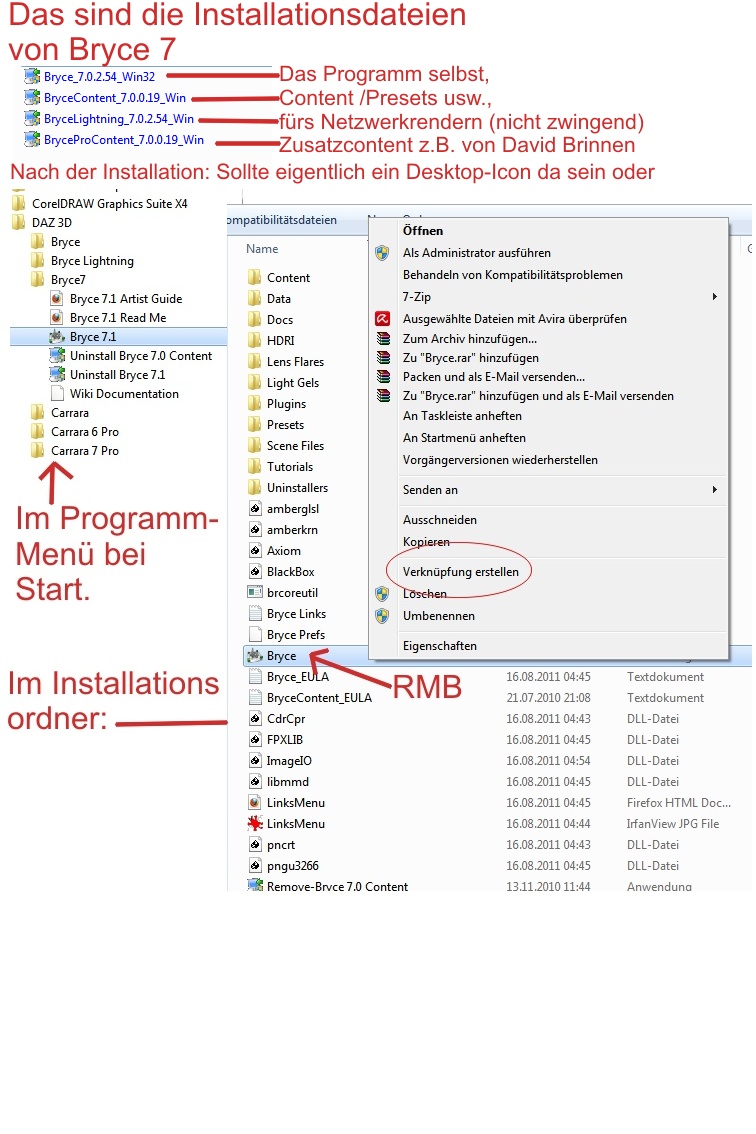Click the Content folder icon
Image resolution: width=756 pixels, height=1134 pixels.
(255, 277)
